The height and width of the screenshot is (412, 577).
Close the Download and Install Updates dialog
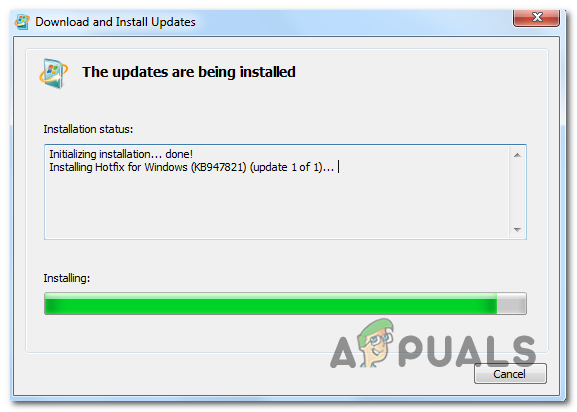537,17
